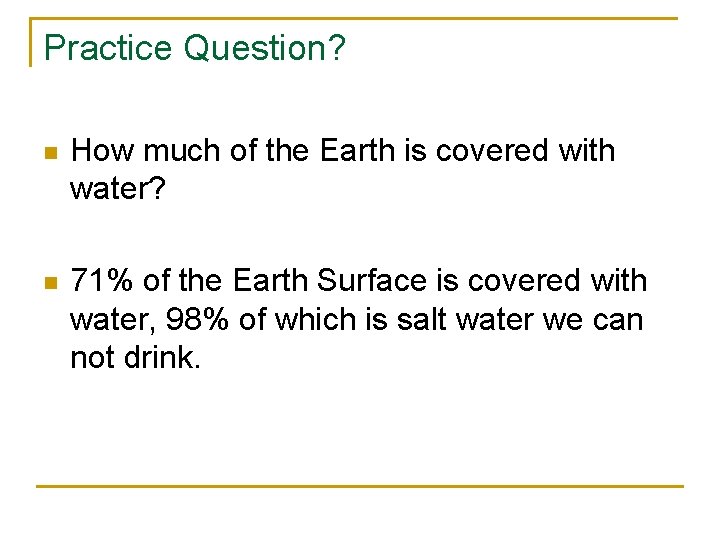This screenshot has height=540, width=720.
Task: Click the "71%" figure in the answer
Action: pyautogui.click(x=101, y=280)
